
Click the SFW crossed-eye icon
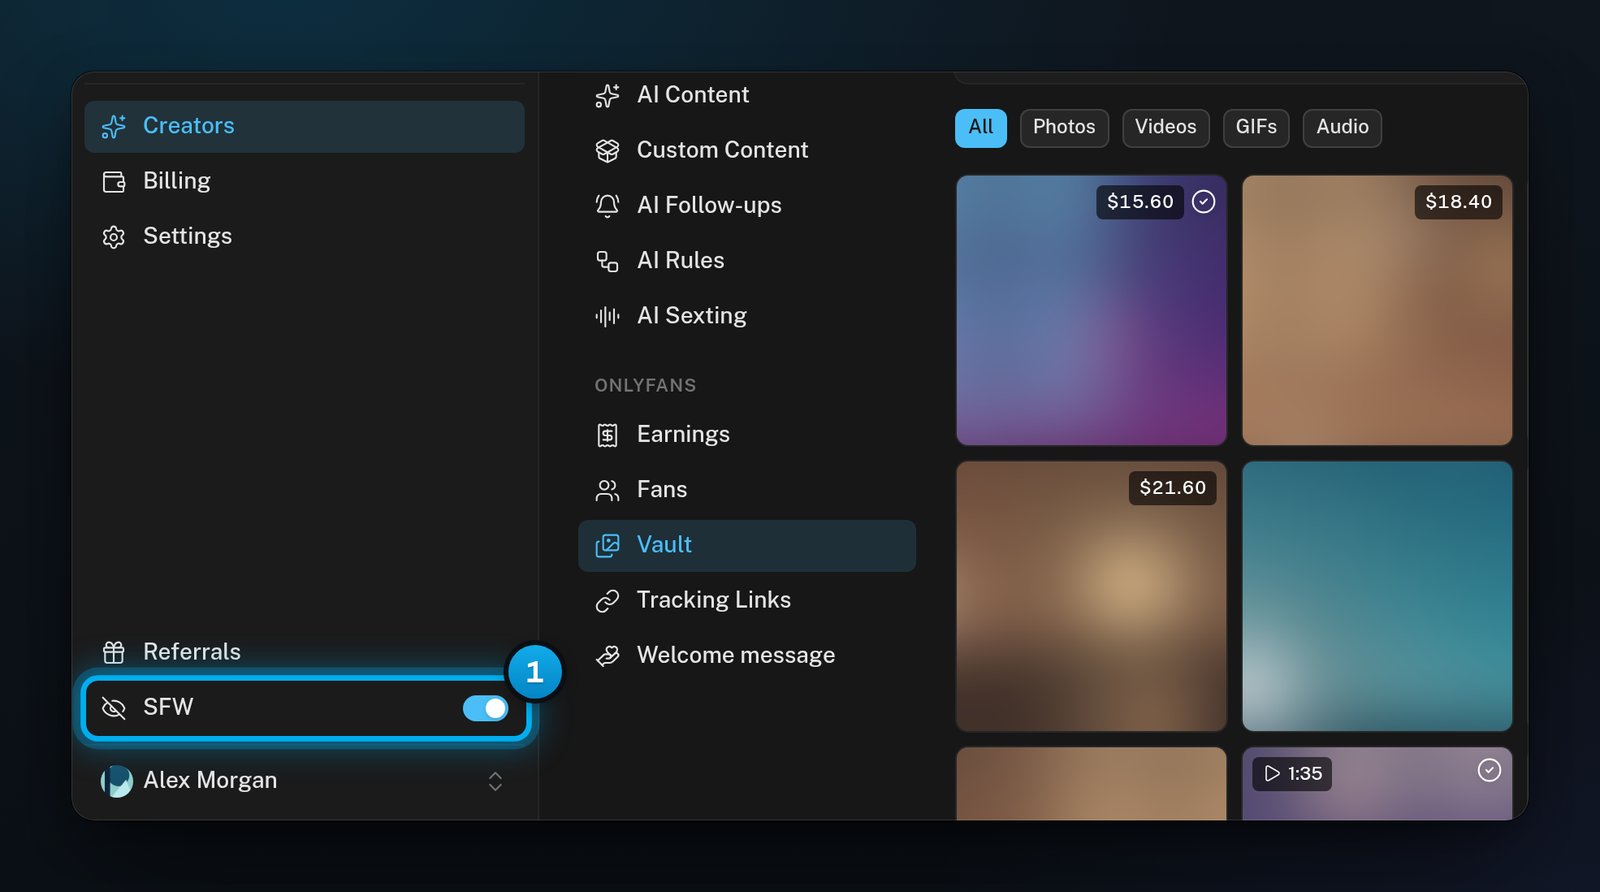[x=114, y=708]
